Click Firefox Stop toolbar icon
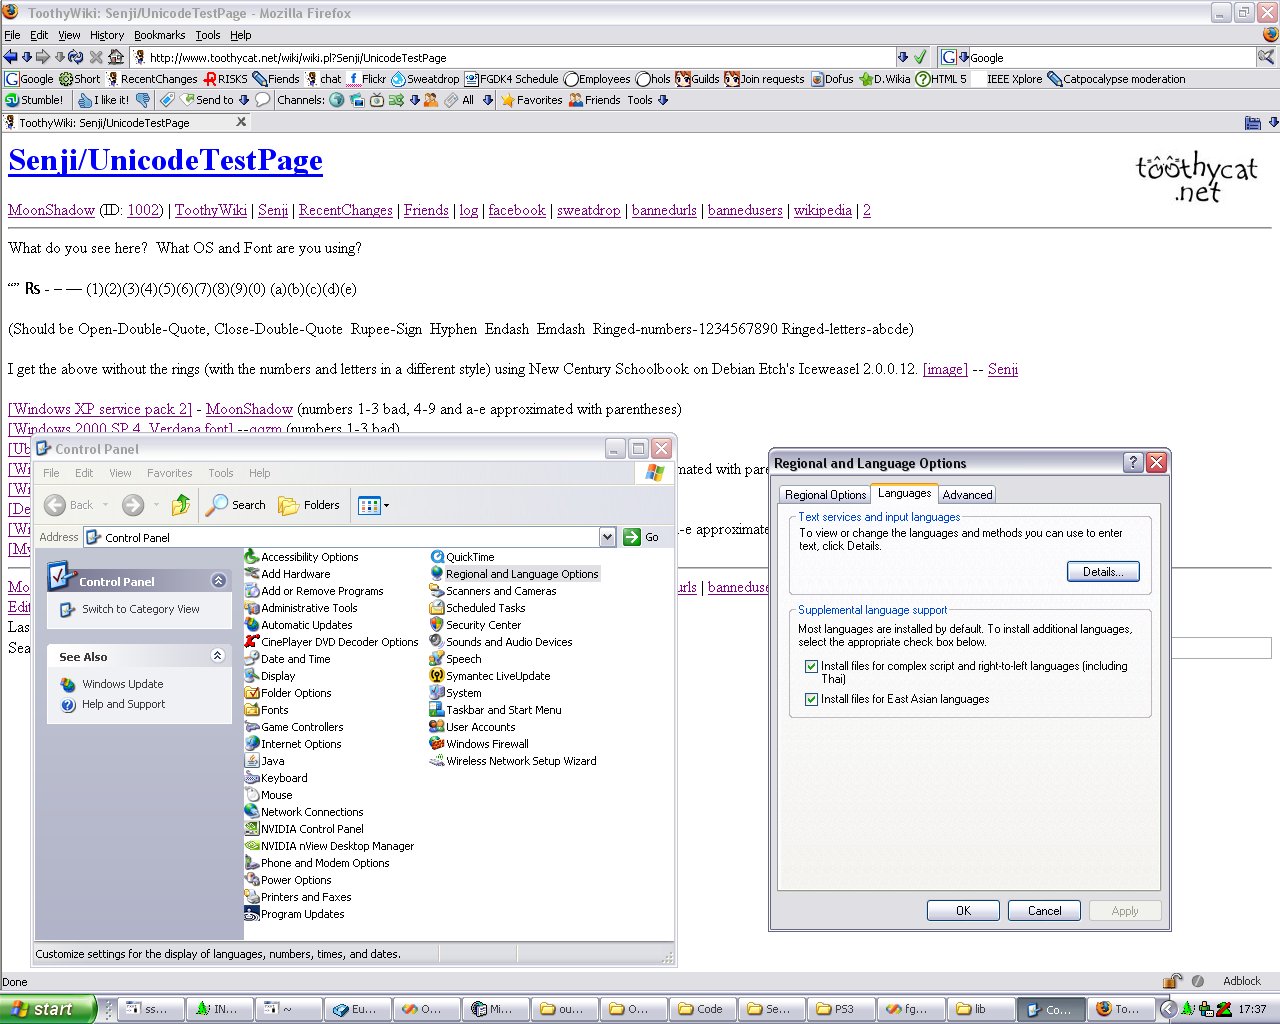 [96, 57]
